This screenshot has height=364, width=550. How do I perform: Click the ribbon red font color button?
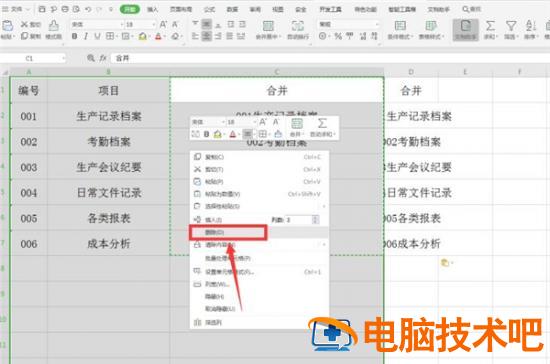click(x=158, y=36)
